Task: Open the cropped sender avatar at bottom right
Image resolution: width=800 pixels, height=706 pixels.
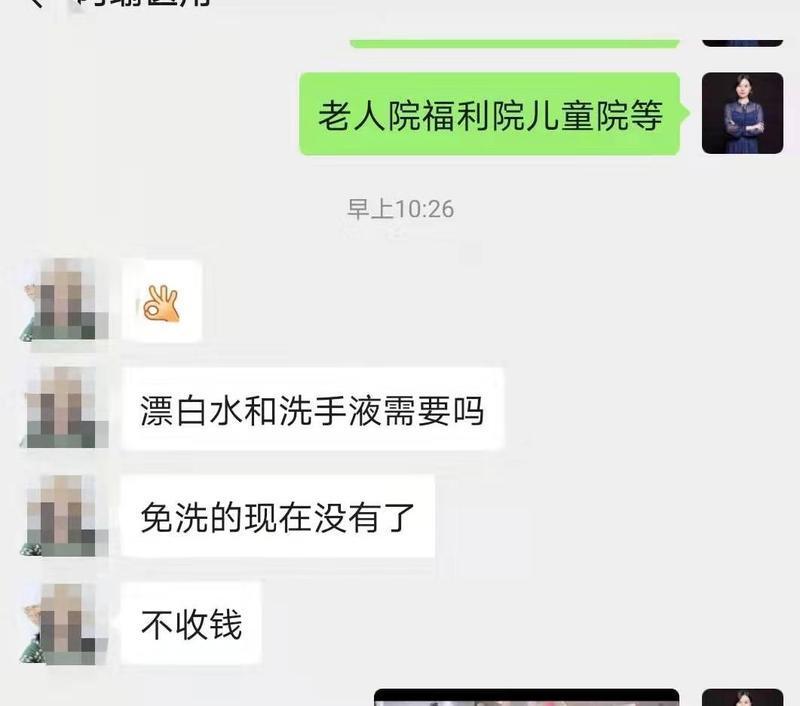Action: [x=742, y=697]
